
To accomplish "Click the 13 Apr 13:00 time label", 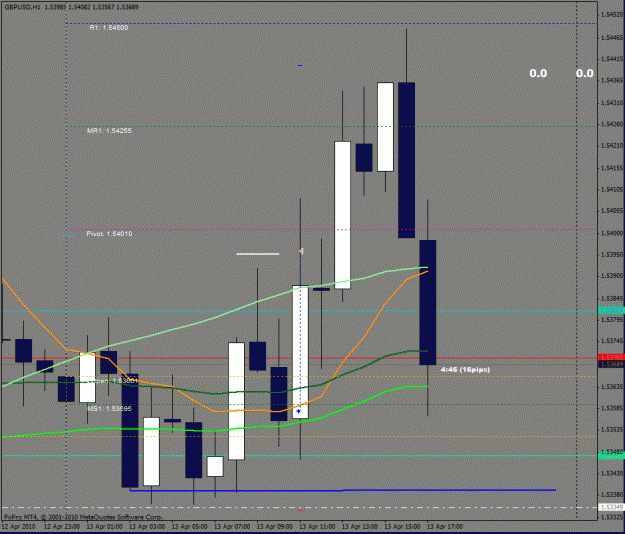I will coord(360,526).
